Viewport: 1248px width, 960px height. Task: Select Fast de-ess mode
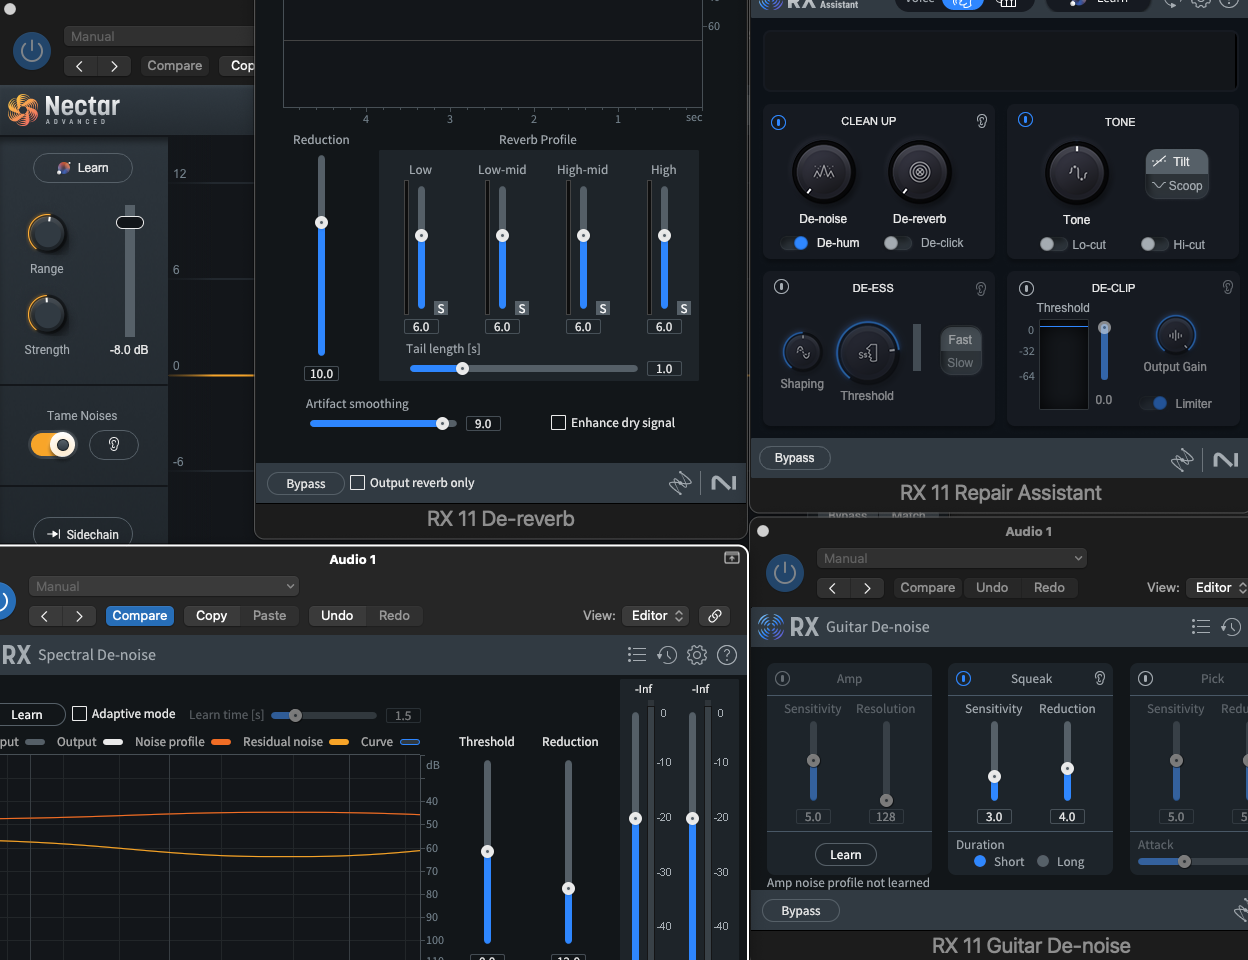click(x=960, y=340)
